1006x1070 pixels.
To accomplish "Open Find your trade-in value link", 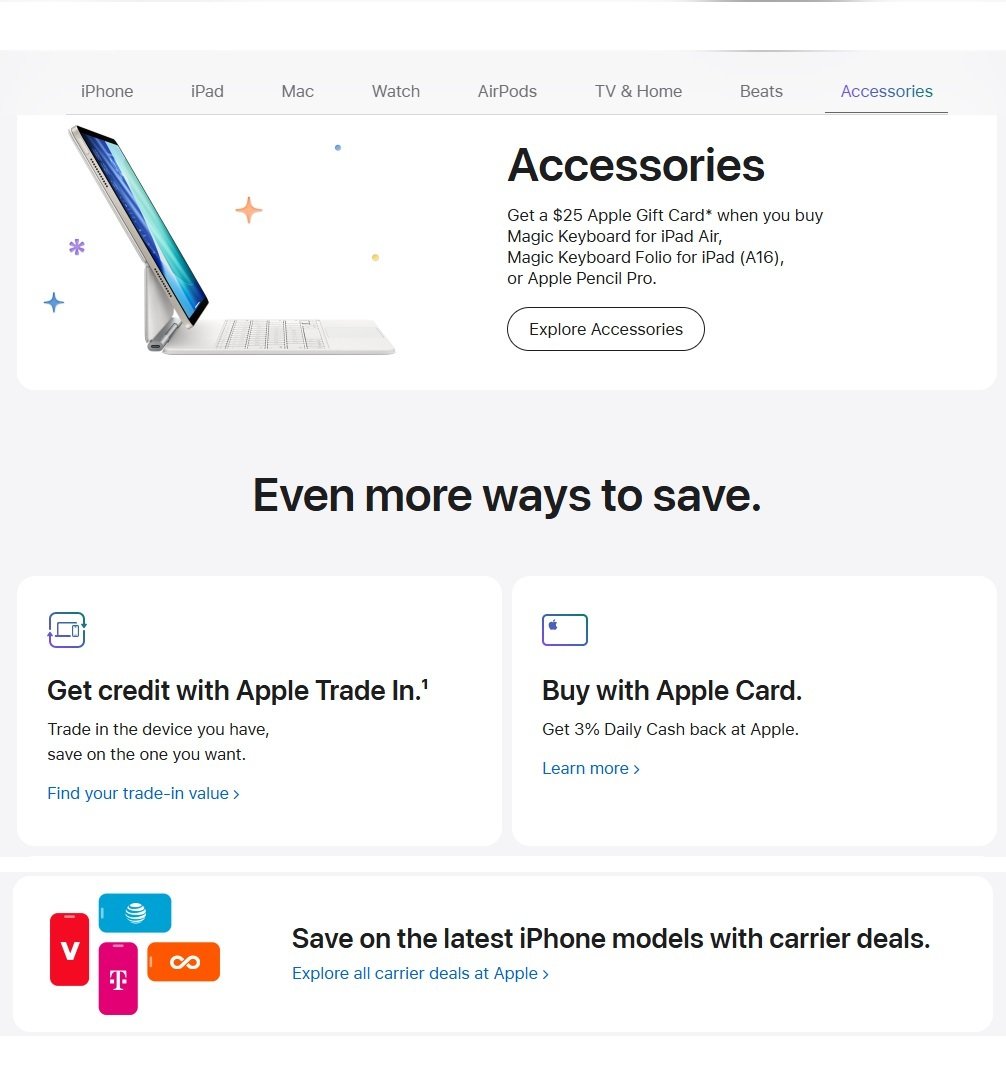I will point(143,794).
